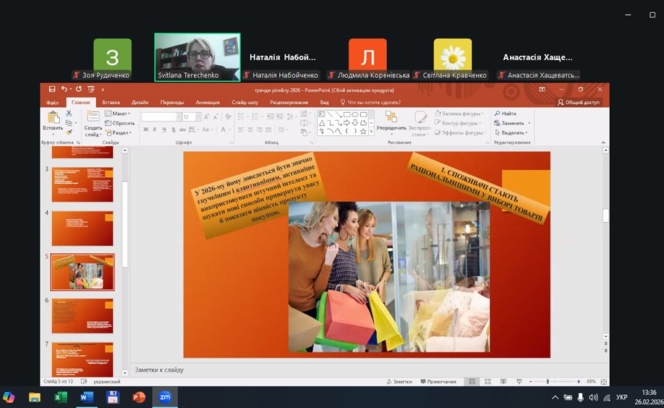Select slide 6 thumbnail in the slide panel
This screenshot has width=664, height=408.
tap(82, 315)
